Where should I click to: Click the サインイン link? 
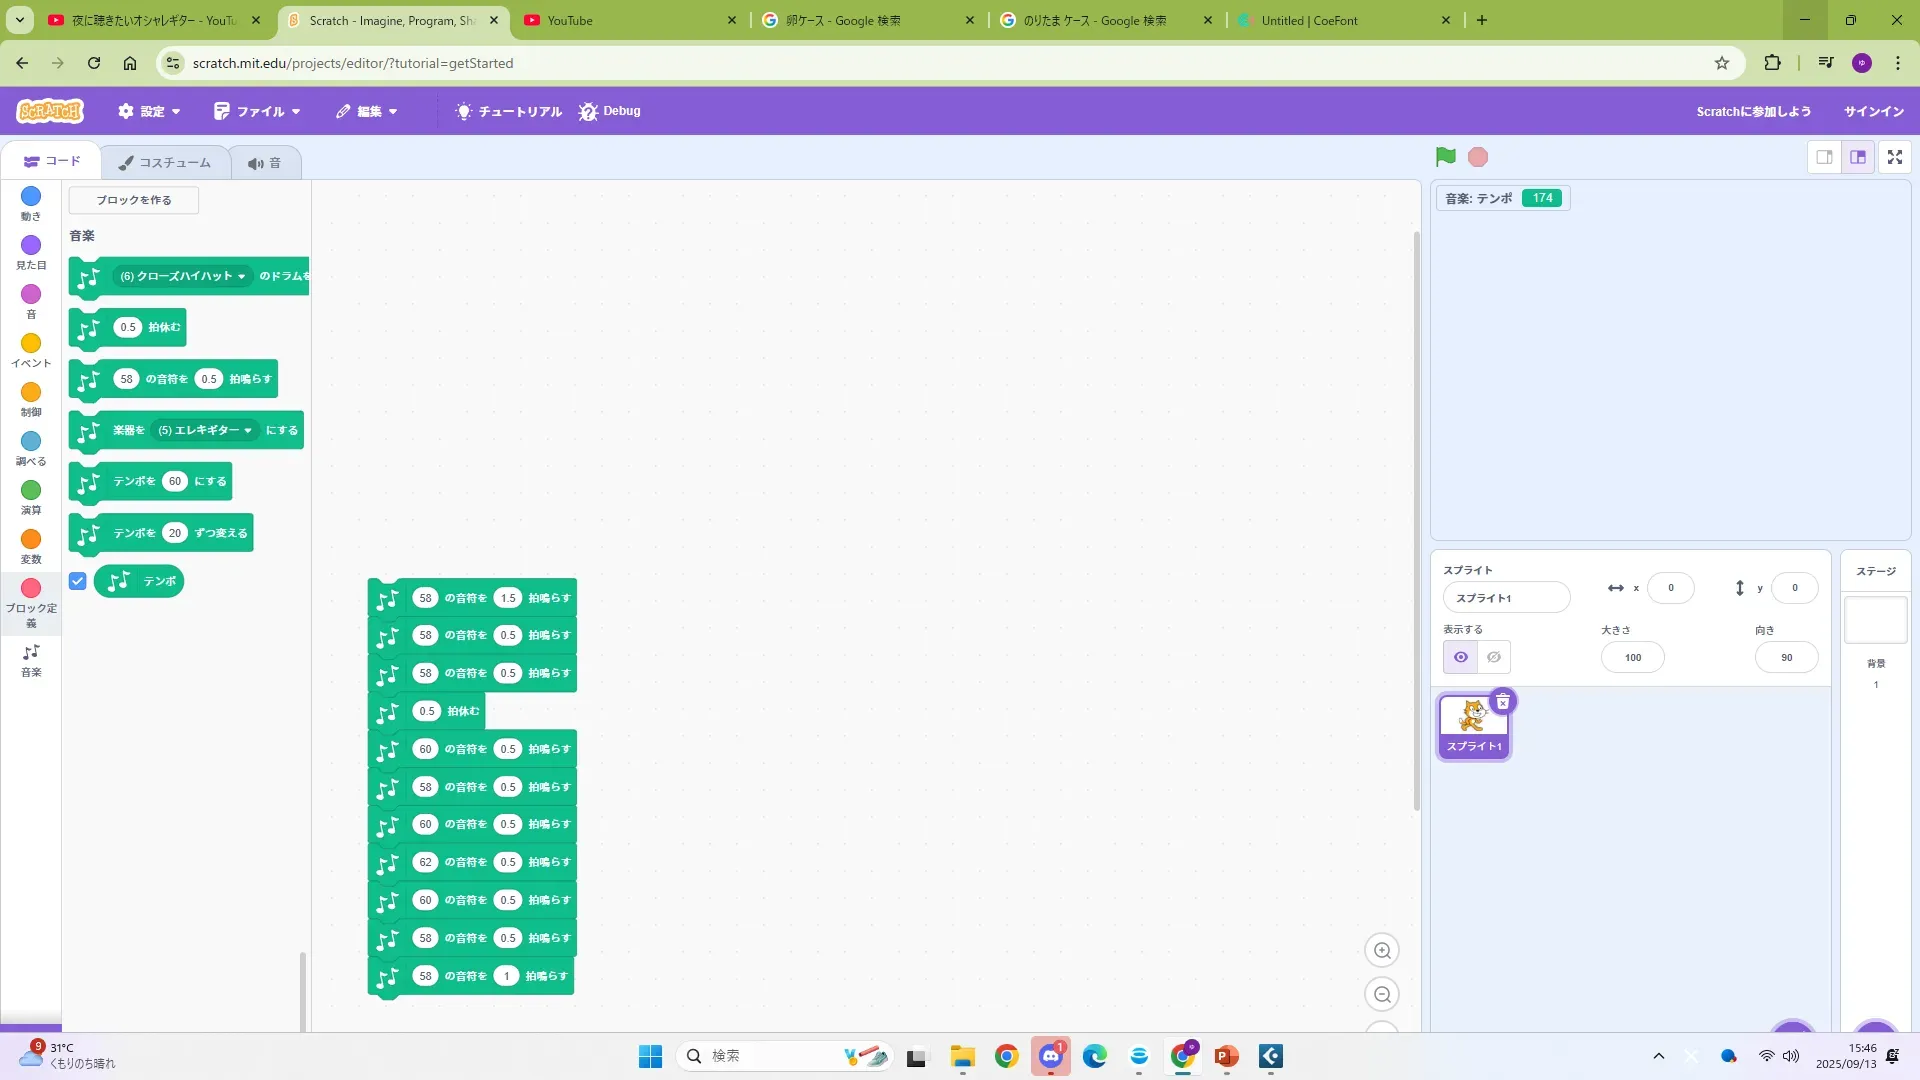(1873, 111)
